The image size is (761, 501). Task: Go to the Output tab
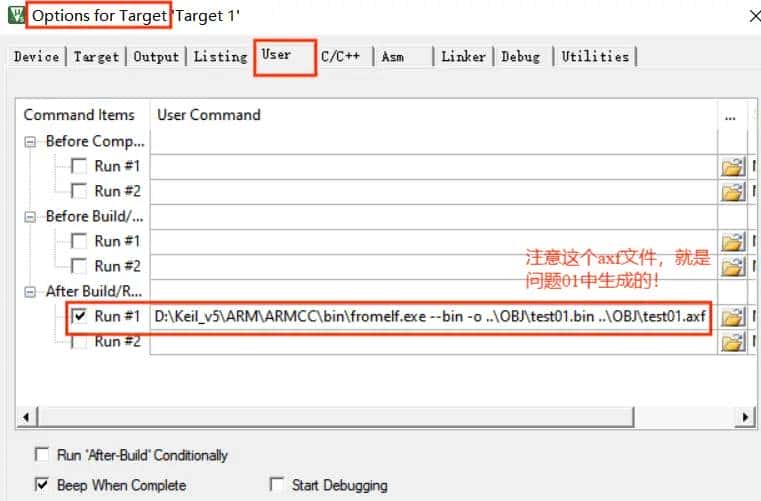coord(156,57)
